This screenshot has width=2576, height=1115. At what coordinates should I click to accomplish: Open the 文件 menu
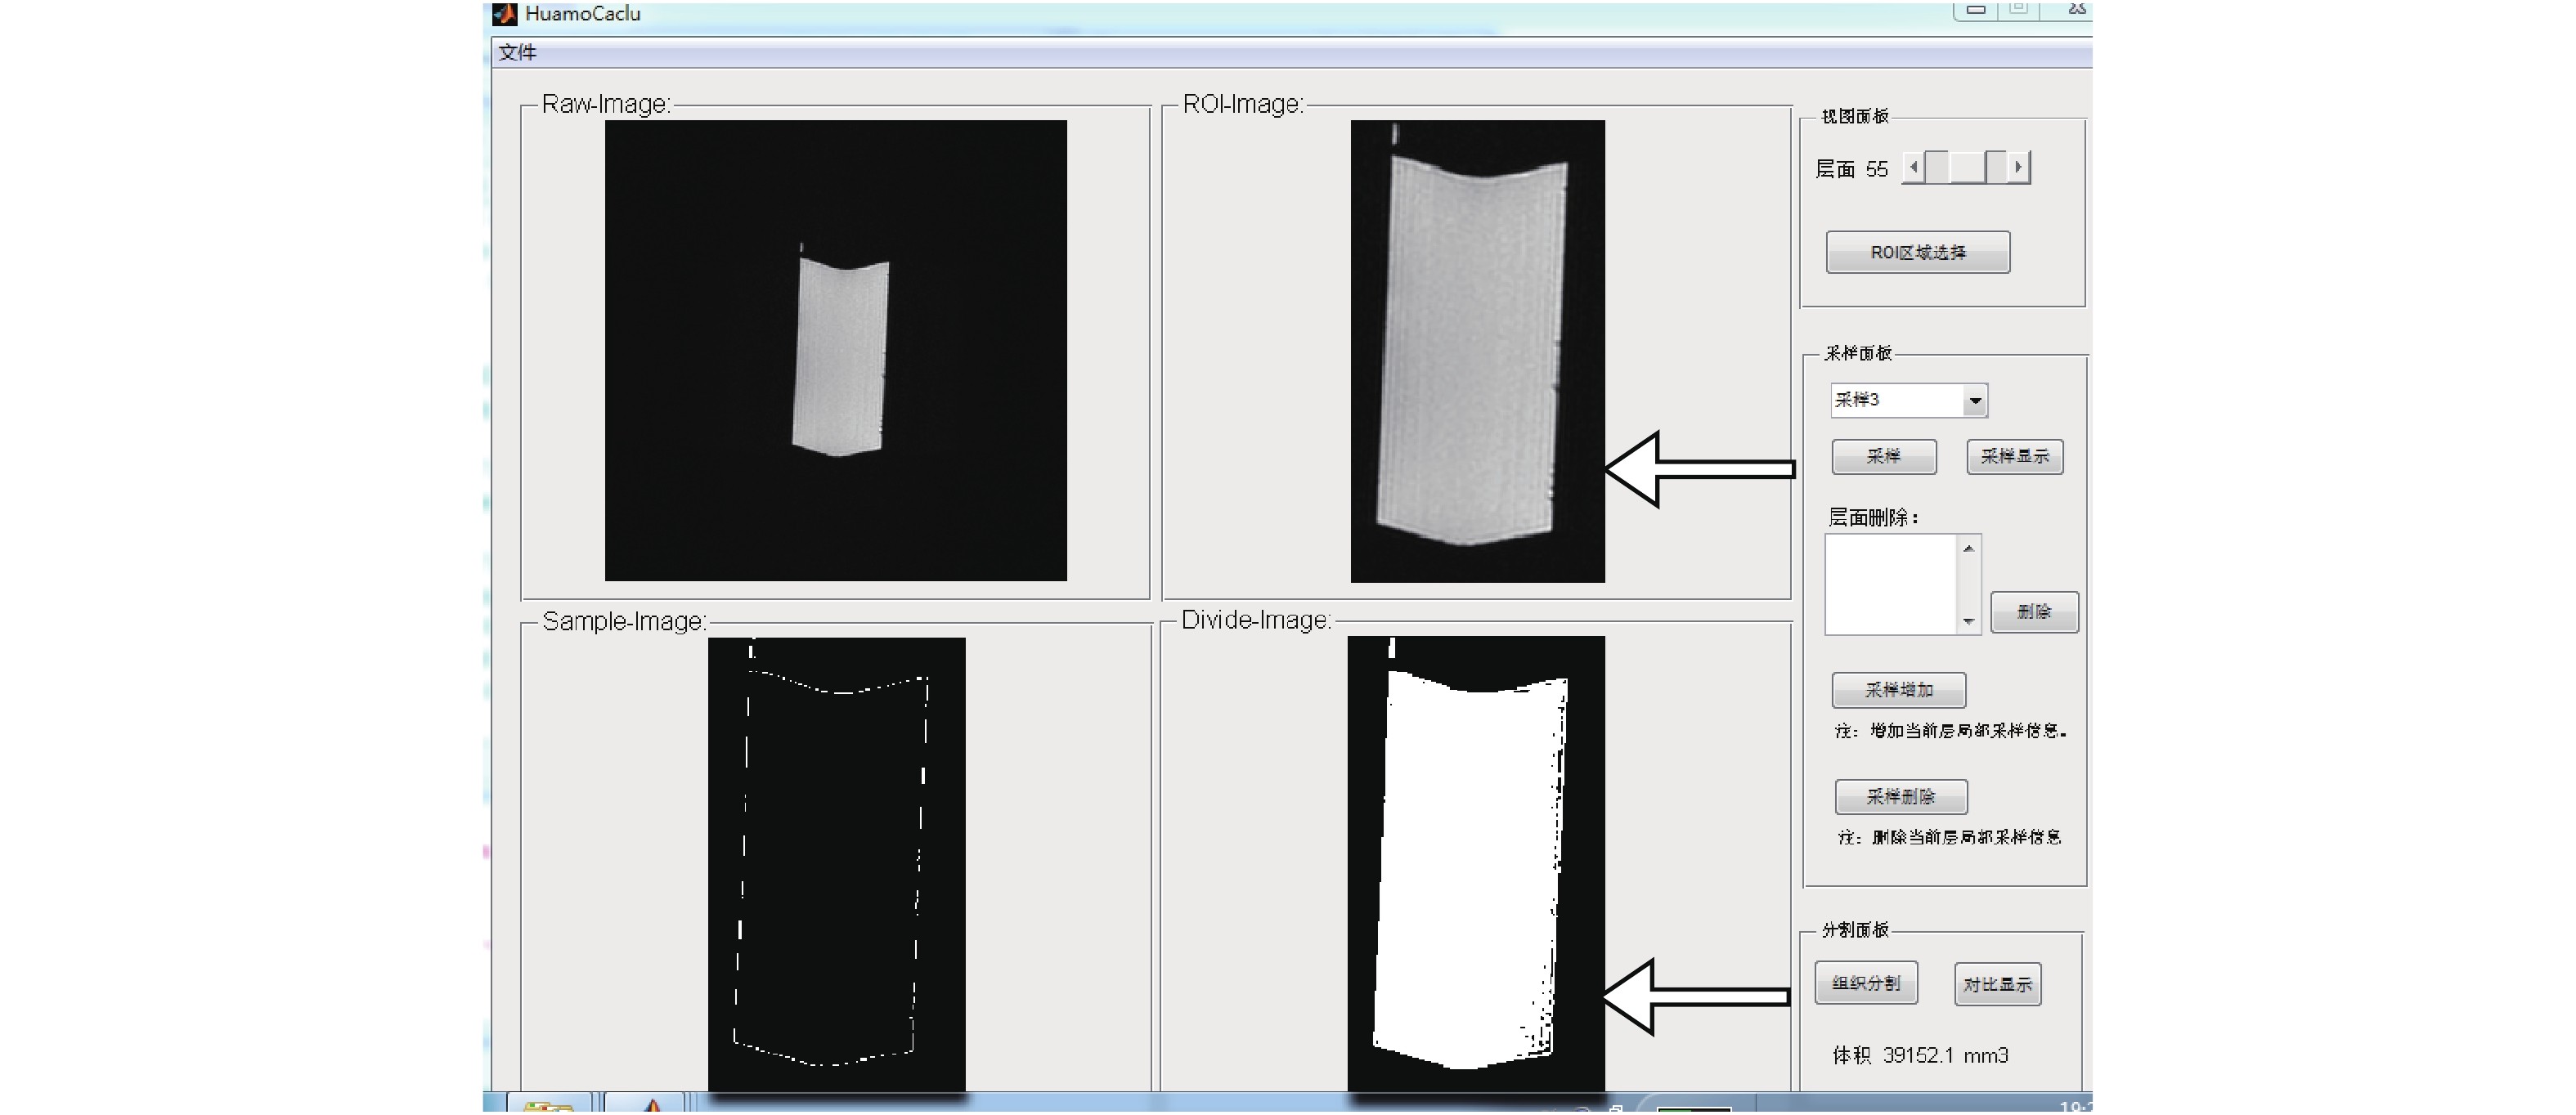point(517,52)
